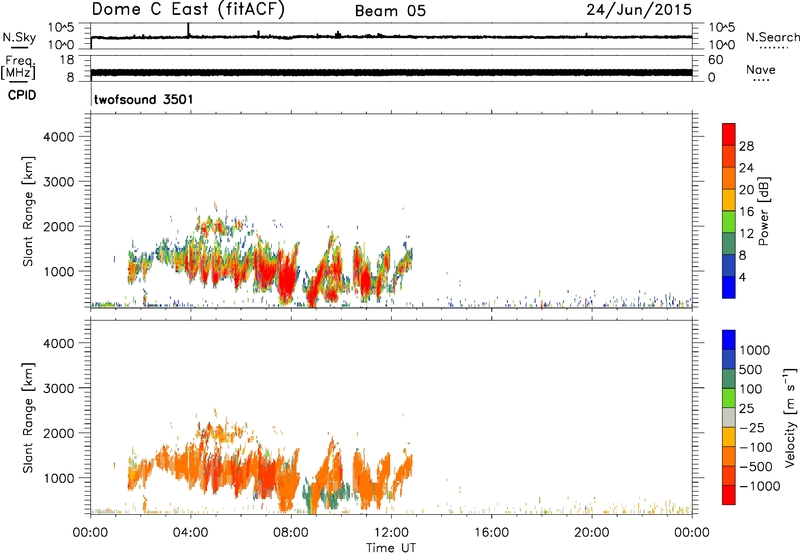The width and height of the screenshot is (800, 554).
Task: Click the date '24/Jun/2015'
Action: [x=639, y=10]
